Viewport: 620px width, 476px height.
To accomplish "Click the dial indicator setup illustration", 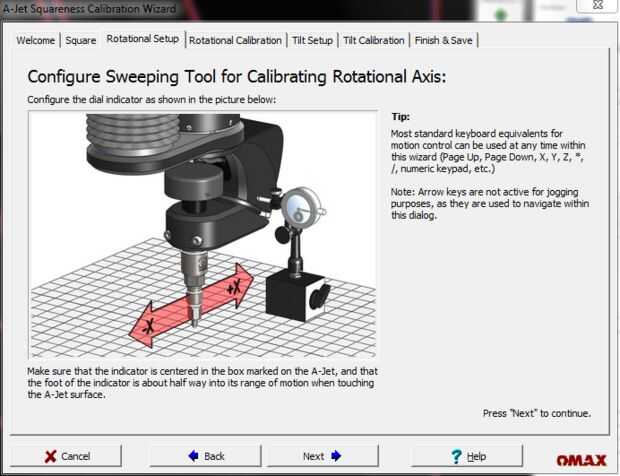I will [203, 234].
